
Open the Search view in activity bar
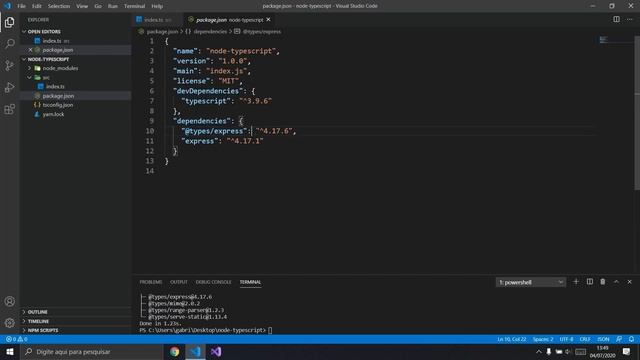(10, 44)
